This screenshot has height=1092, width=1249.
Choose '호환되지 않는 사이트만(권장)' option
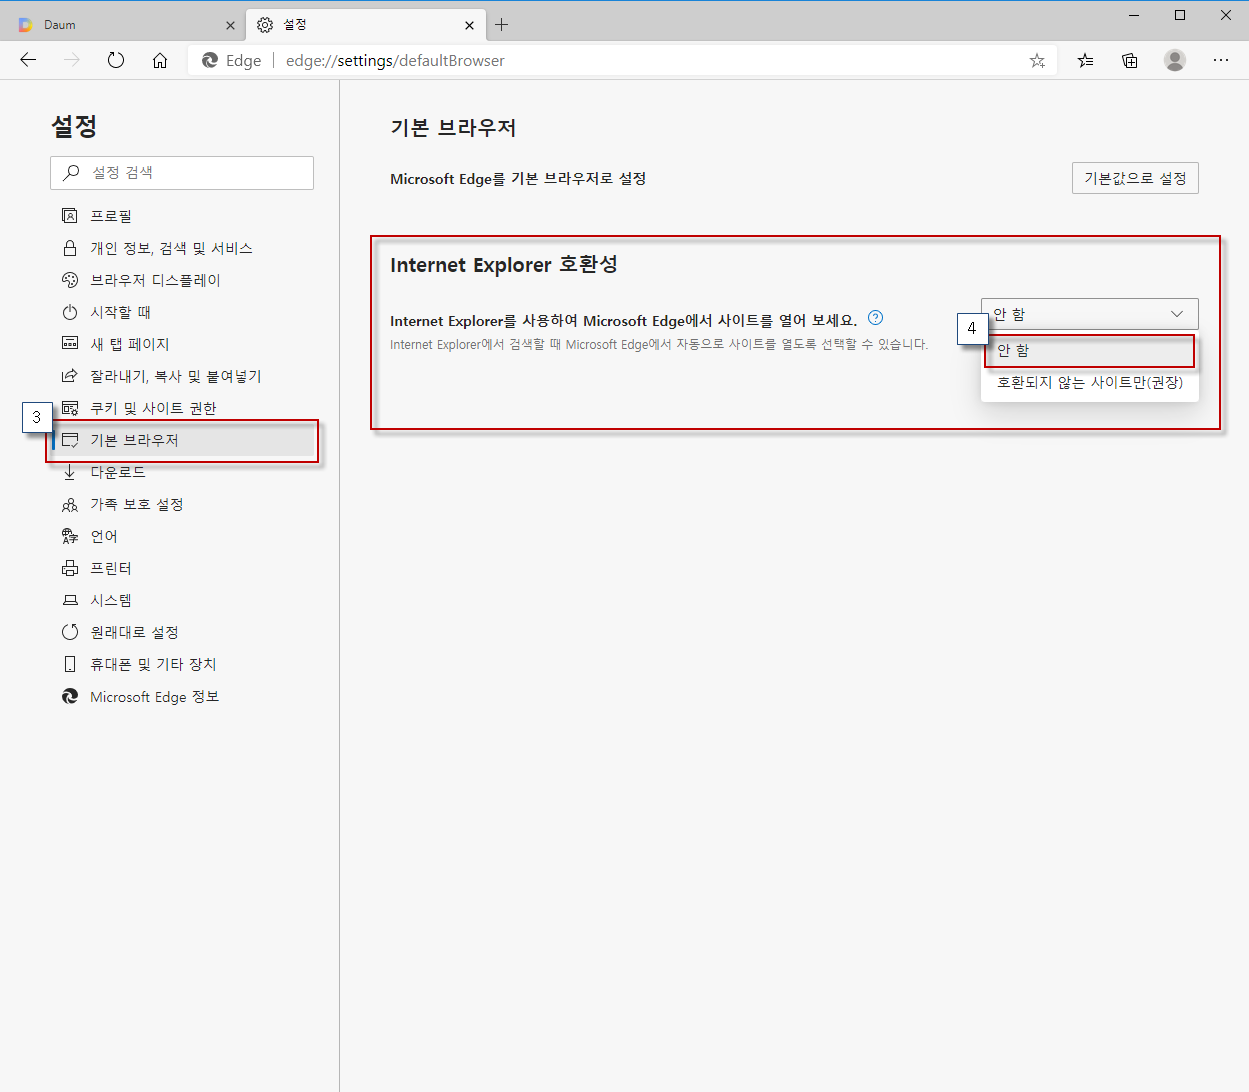pos(1089,382)
